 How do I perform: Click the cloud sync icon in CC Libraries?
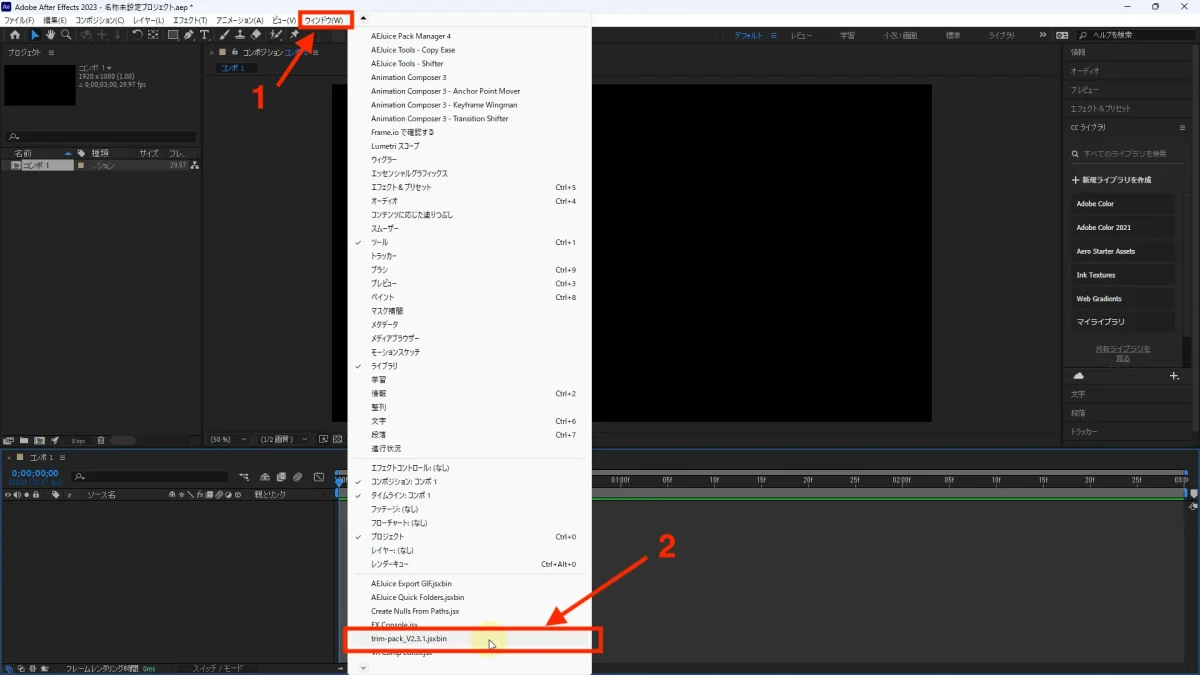(1079, 376)
